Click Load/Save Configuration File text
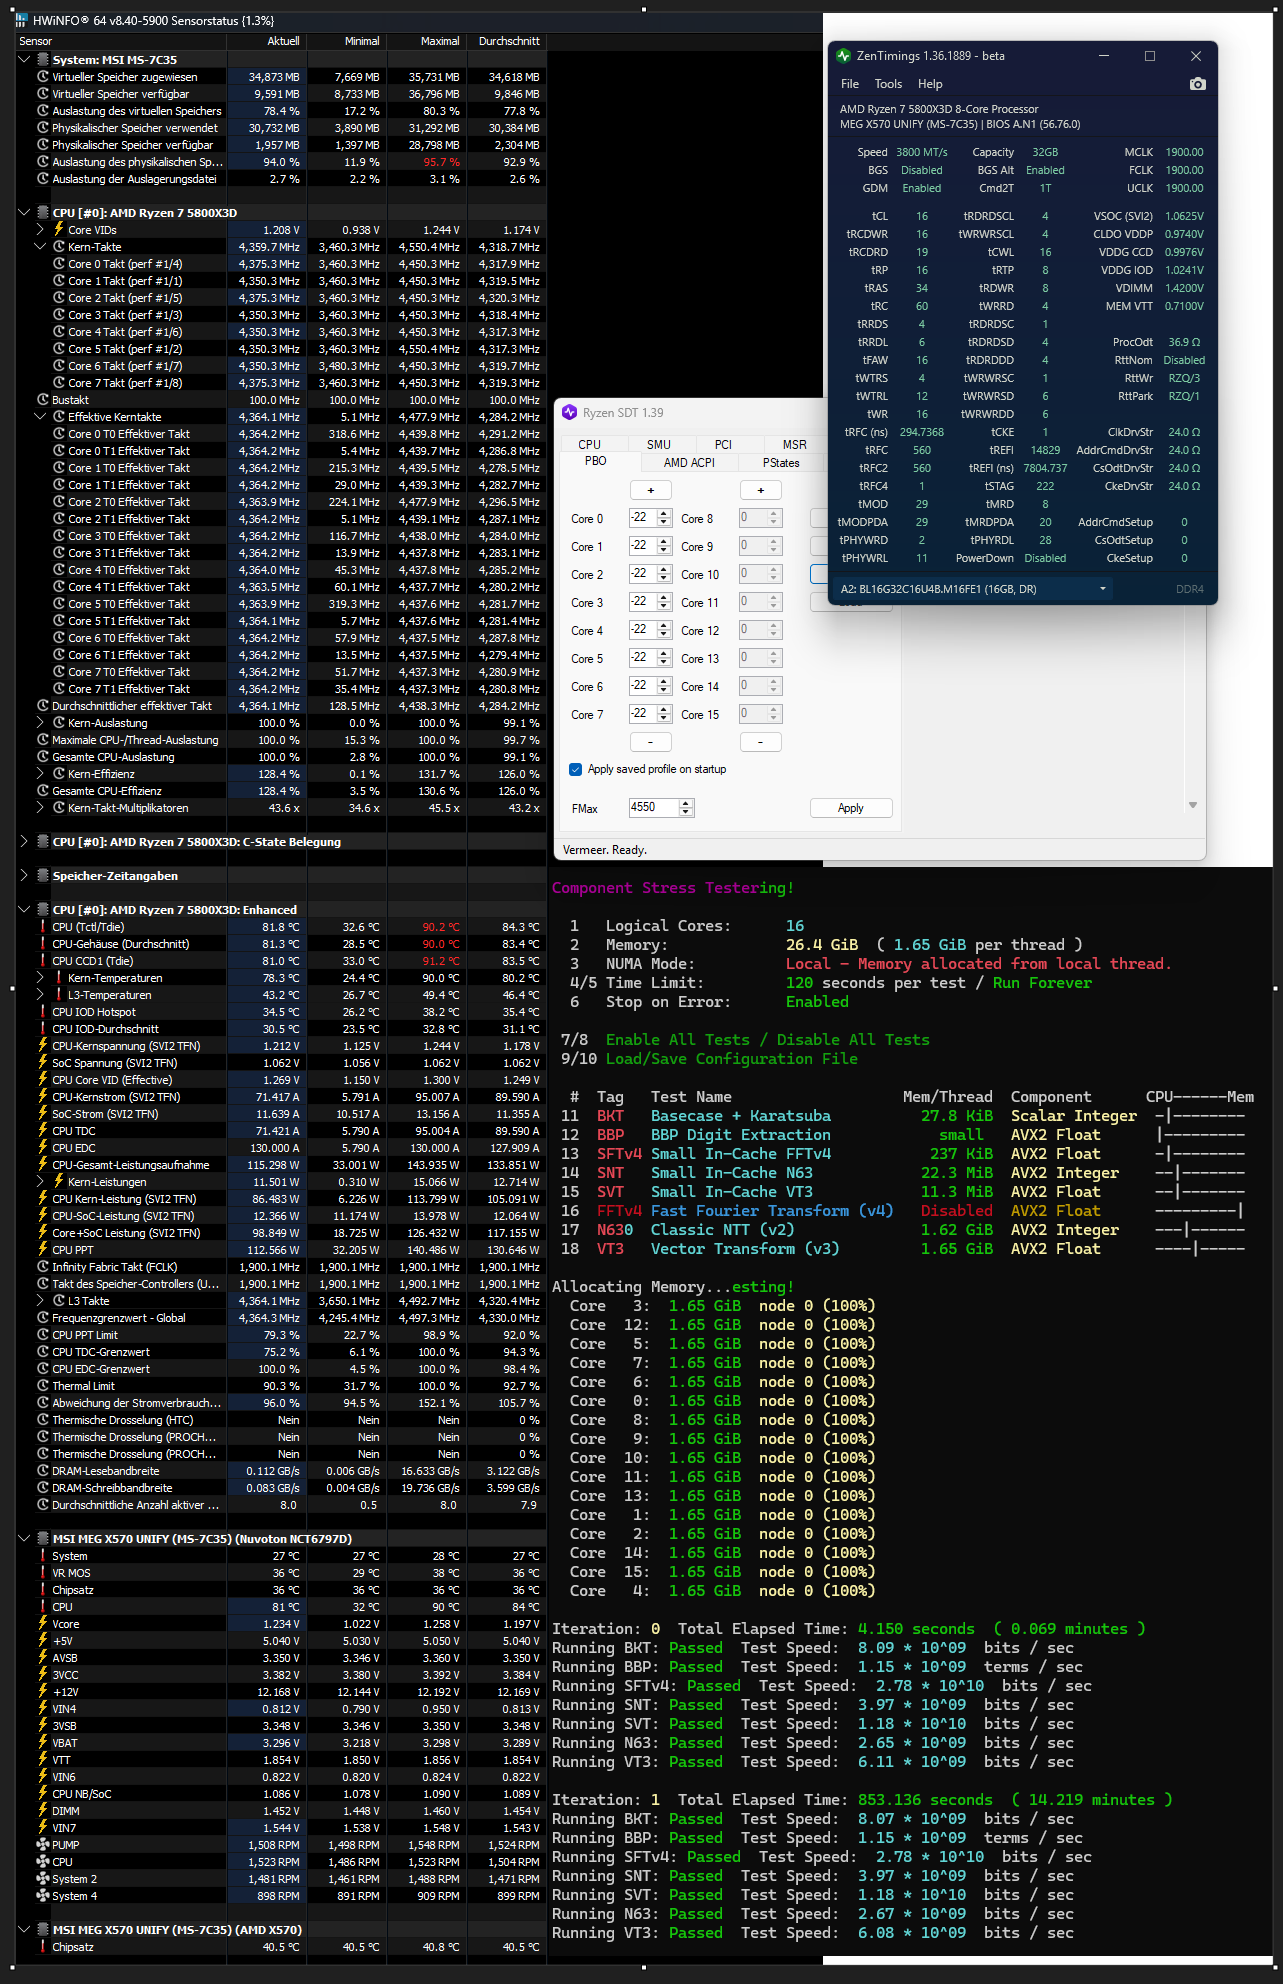 [x=731, y=1059]
